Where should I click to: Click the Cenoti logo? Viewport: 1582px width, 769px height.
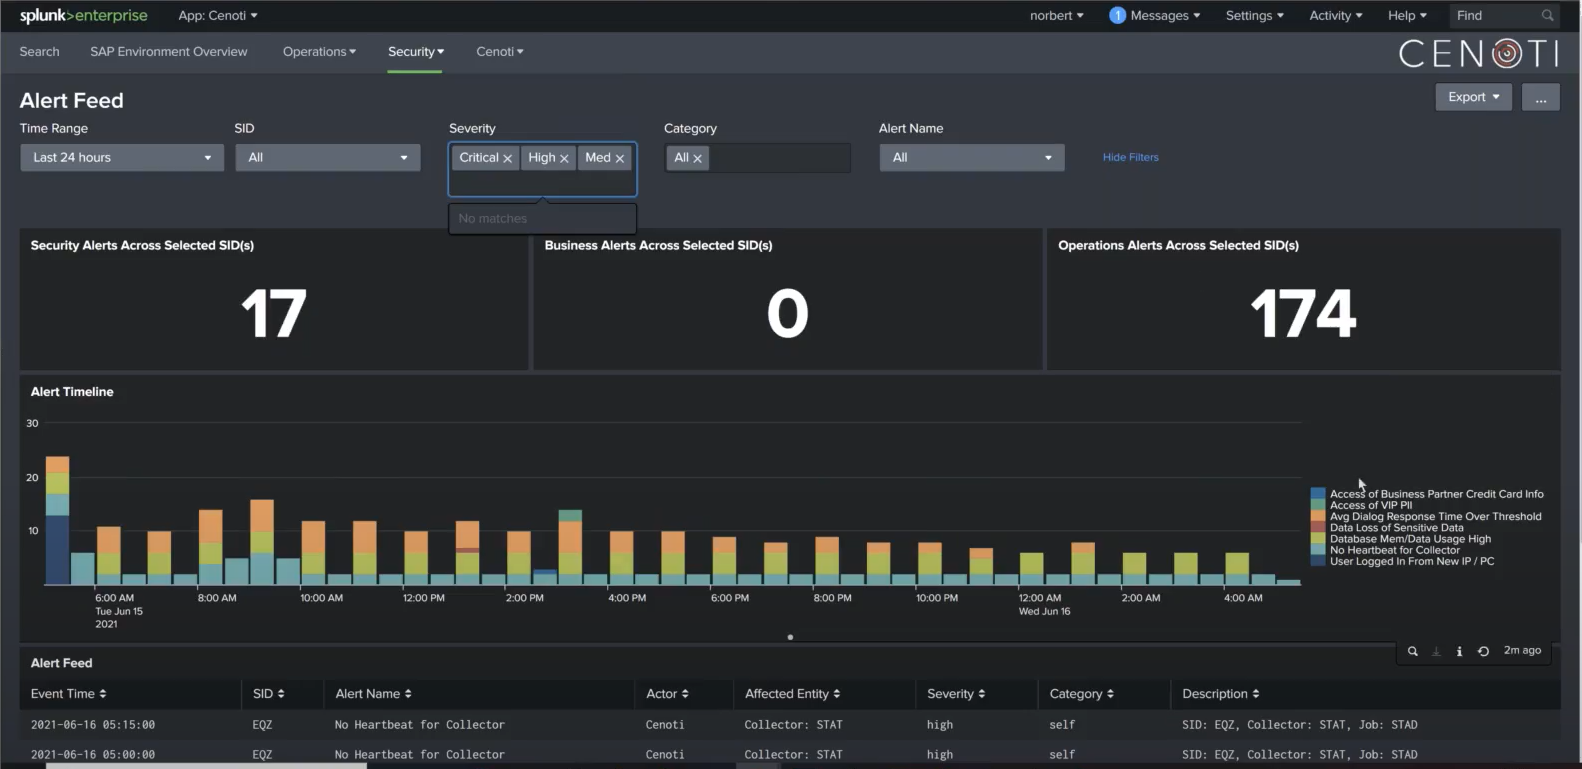click(1478, 53)
